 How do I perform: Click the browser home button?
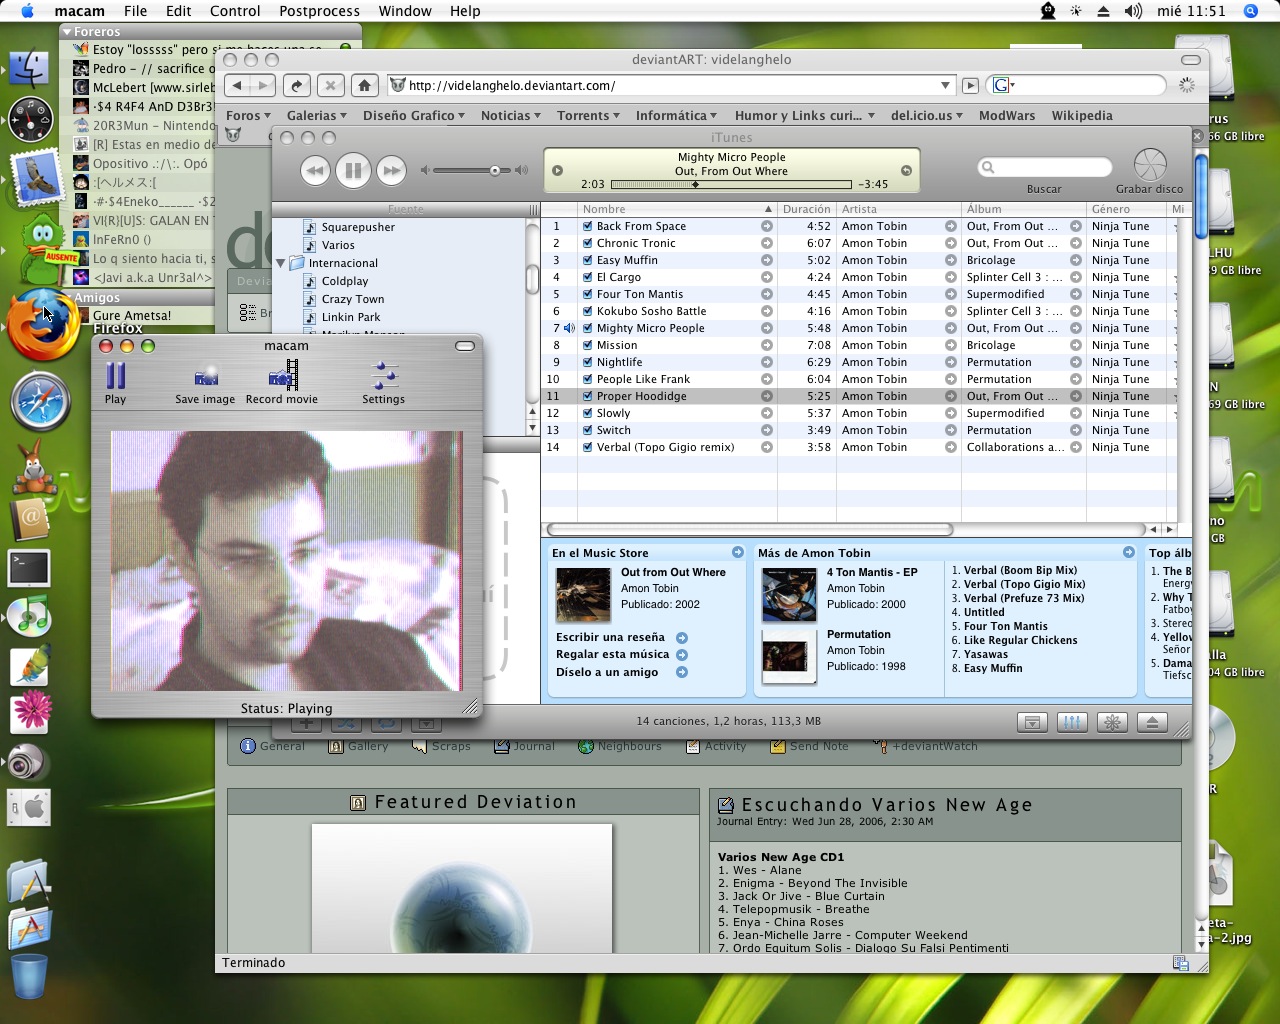[365, 85]
